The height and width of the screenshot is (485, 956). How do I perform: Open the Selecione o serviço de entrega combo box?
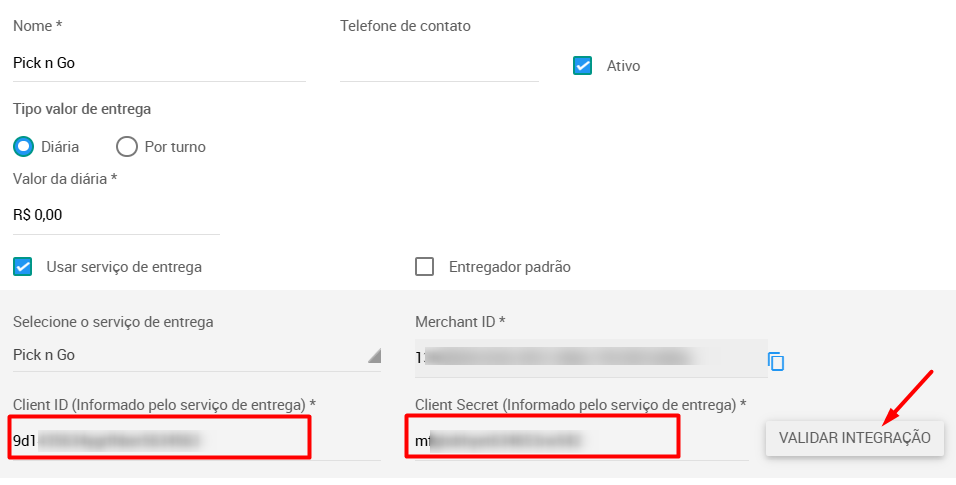(x=197, y=355)
